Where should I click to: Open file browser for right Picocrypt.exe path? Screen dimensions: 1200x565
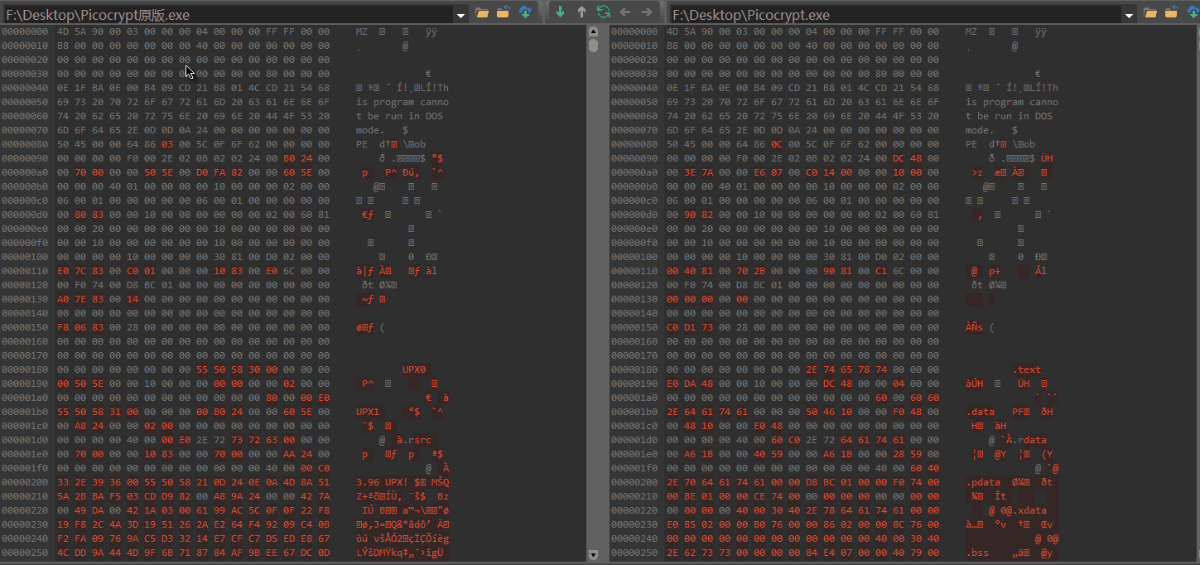pyautogui.click(x=1150, y=13)
